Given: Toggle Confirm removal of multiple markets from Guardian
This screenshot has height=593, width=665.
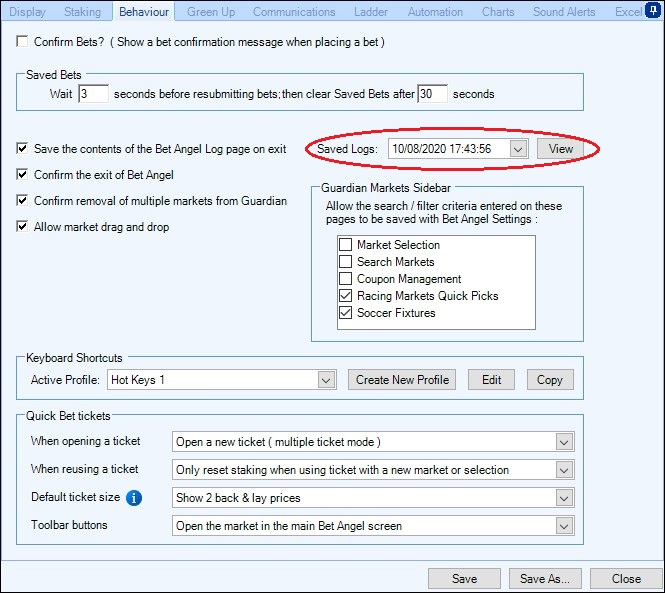Looking at the screenshot, I should pyautogui.click(x=22, y=200).
